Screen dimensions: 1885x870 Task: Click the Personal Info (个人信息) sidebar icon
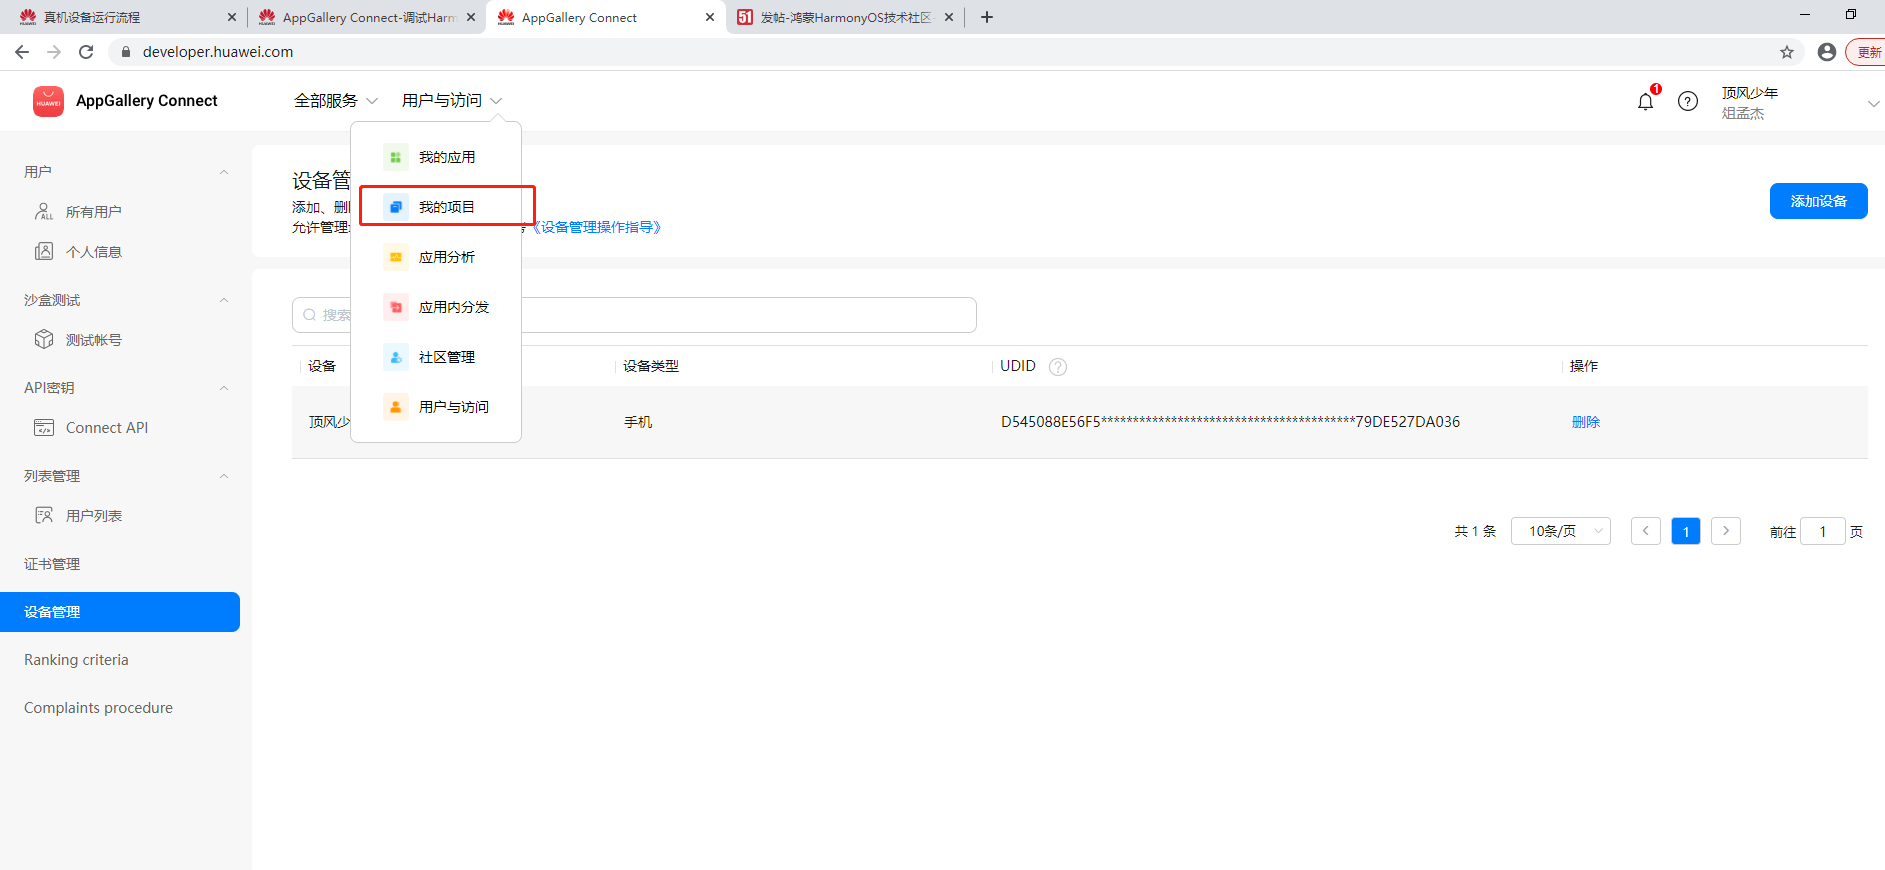tap(44, 251)
